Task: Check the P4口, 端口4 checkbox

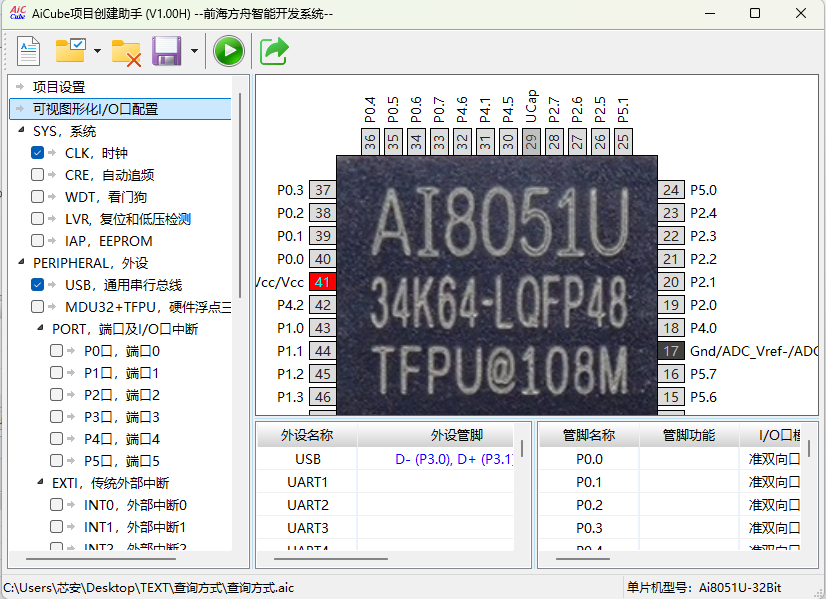Action: [x=56, y=438]
